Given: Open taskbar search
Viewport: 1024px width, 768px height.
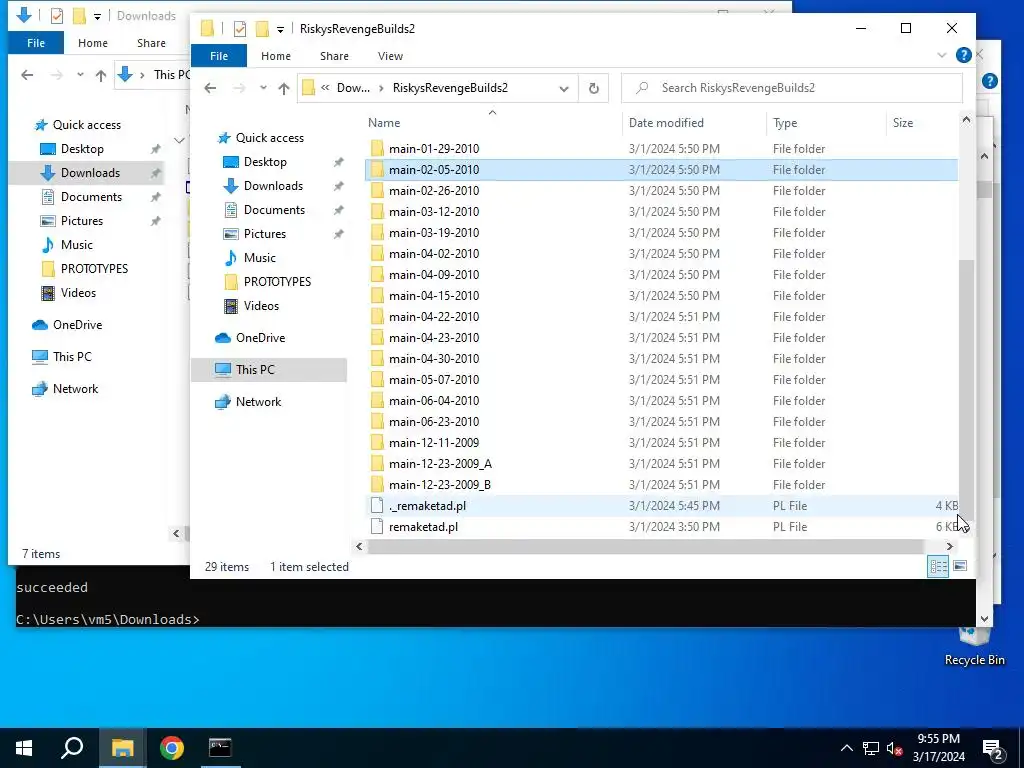Looking at the screenshot, I should (72, 748).
